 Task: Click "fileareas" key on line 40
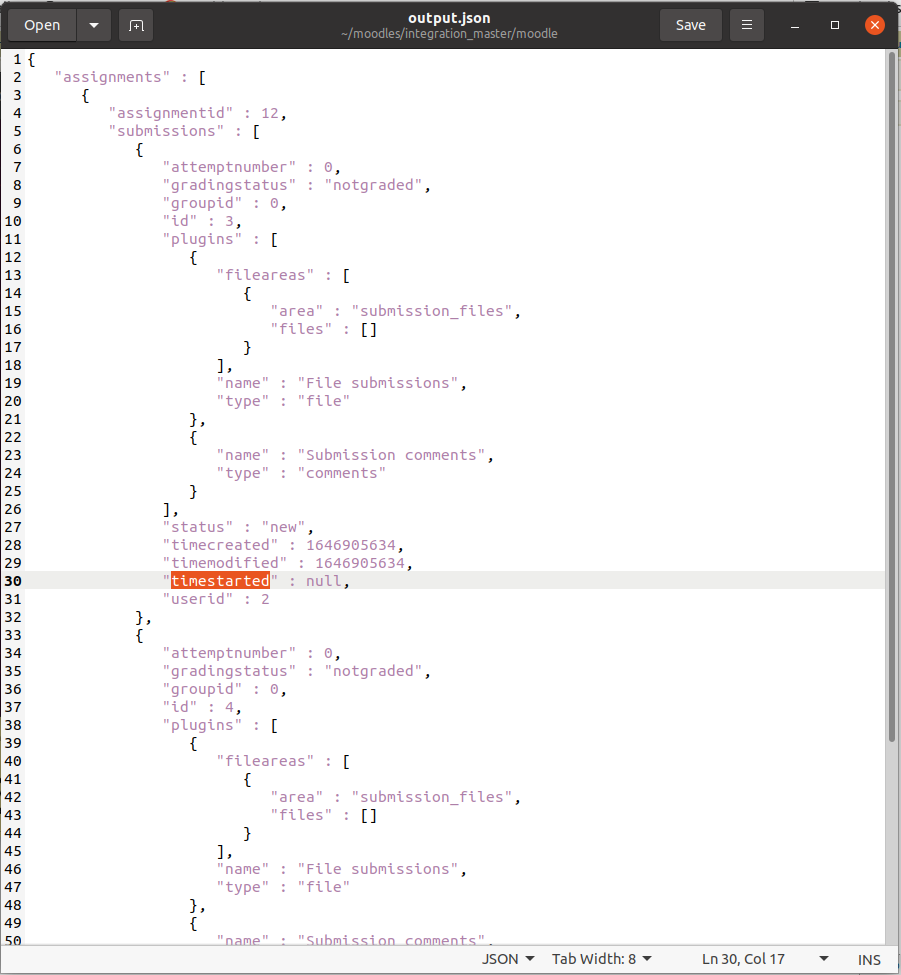[x=265, y=762]
